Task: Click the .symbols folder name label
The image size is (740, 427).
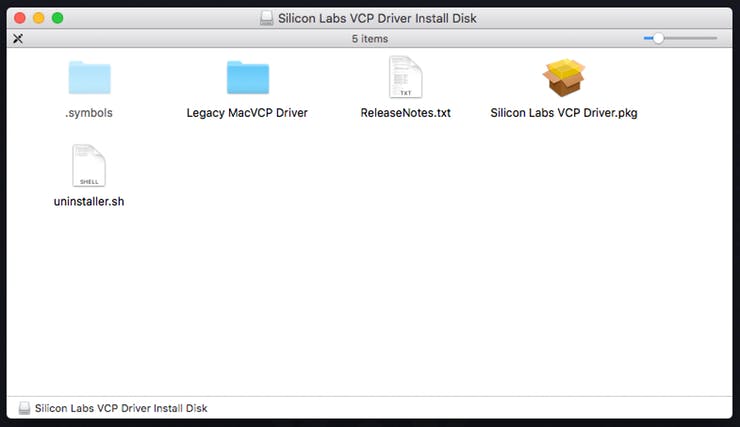Action: 89,113
